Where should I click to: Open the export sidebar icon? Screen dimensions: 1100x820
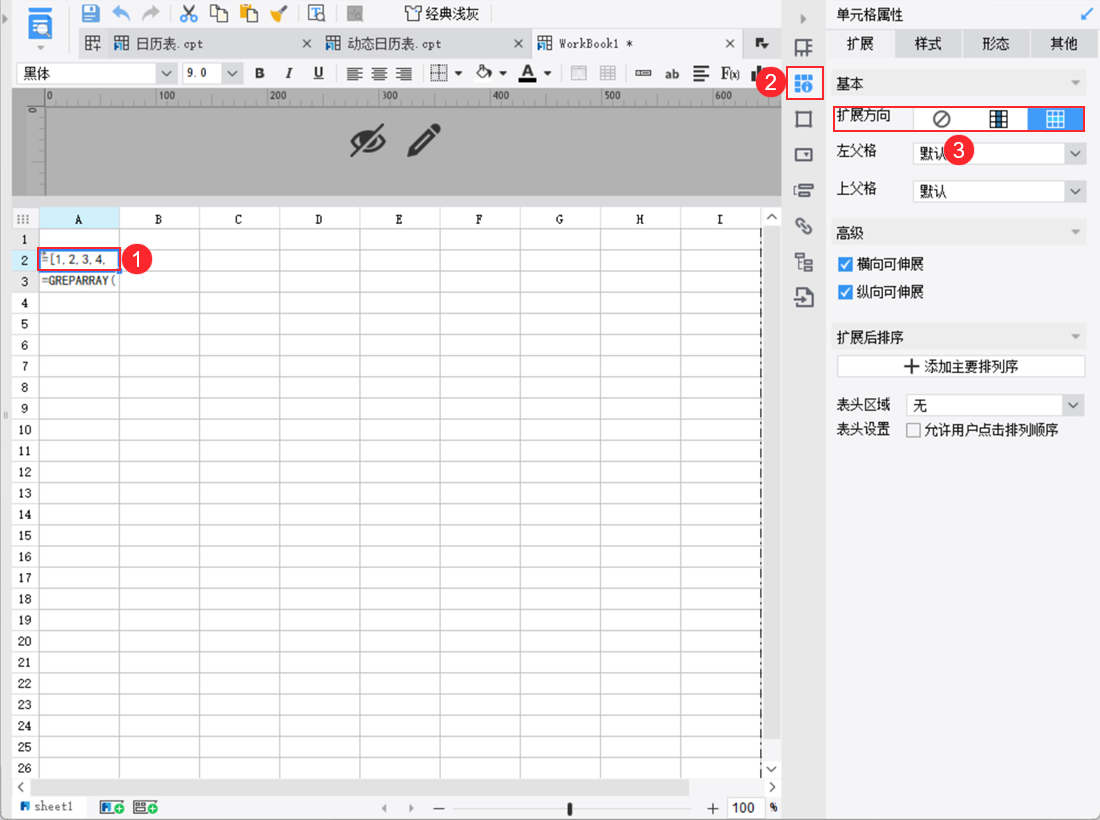point(804,297)
